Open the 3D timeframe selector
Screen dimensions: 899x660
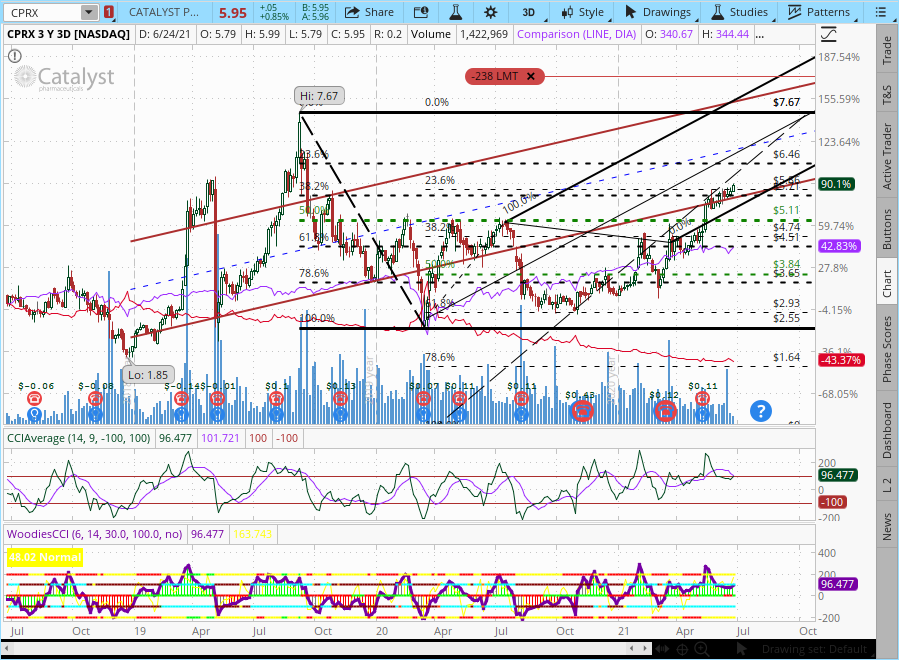click(528, 12)
